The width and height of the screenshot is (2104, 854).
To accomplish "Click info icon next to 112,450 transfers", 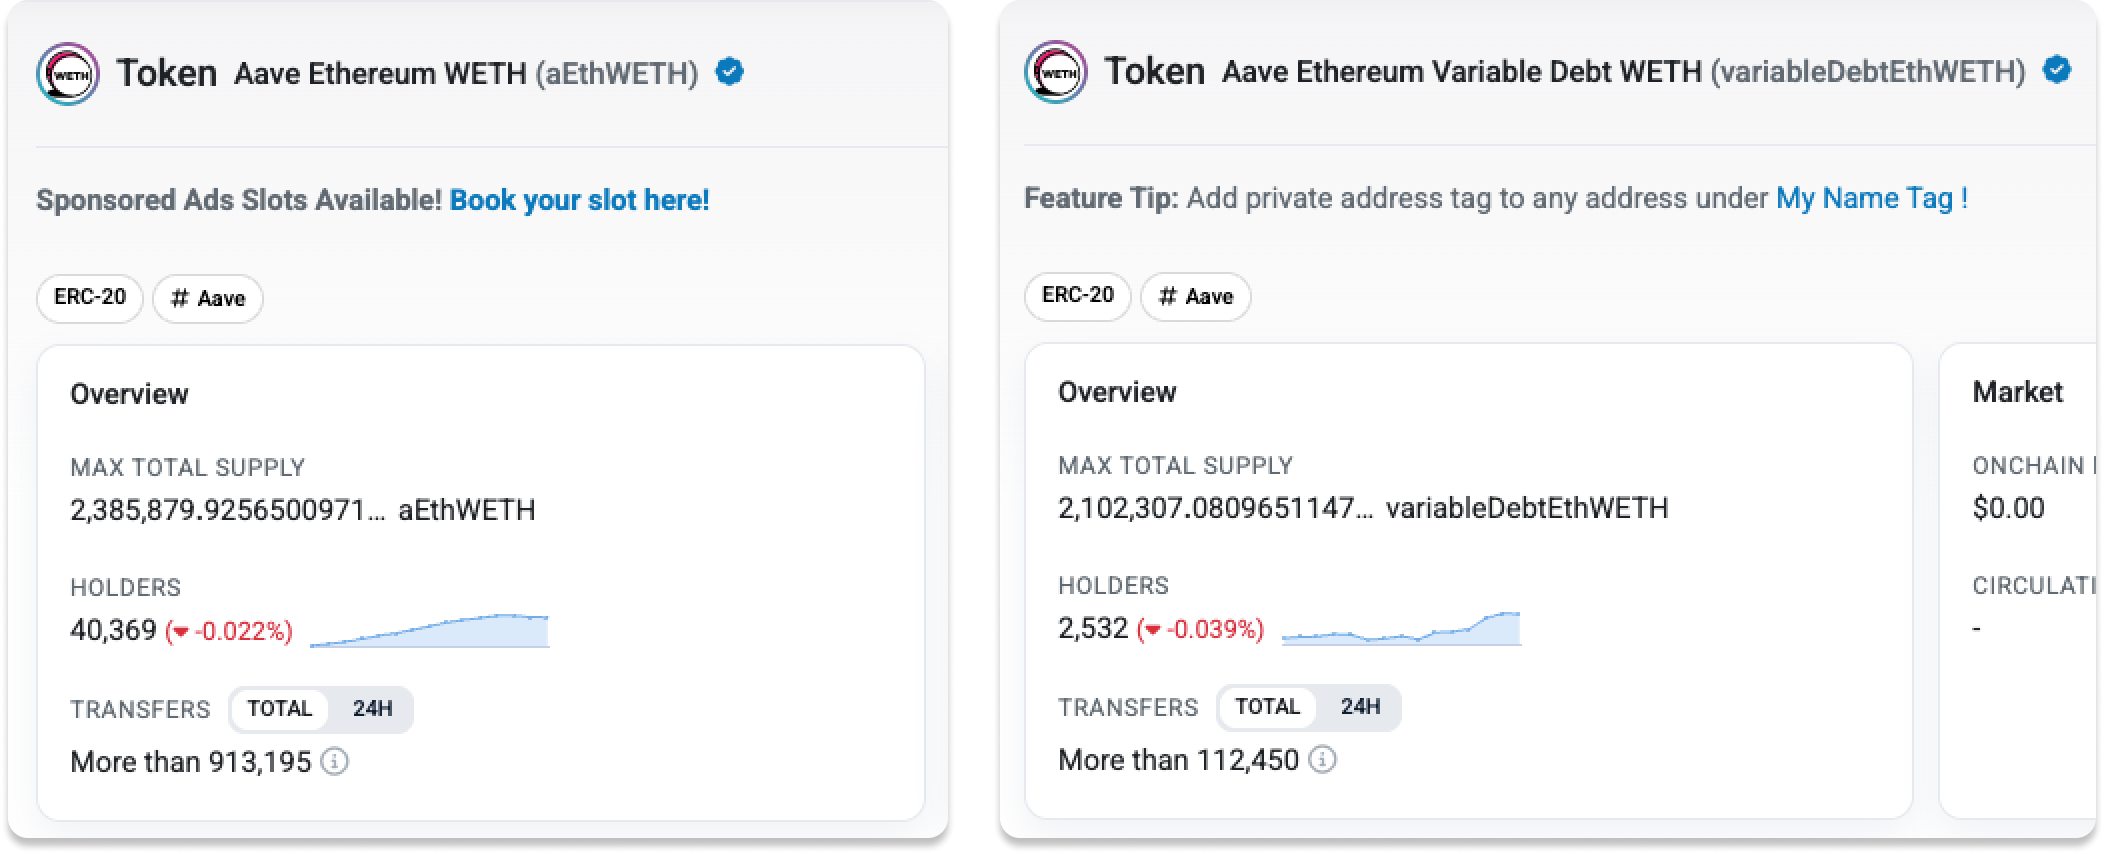I will click(1323, 760).
